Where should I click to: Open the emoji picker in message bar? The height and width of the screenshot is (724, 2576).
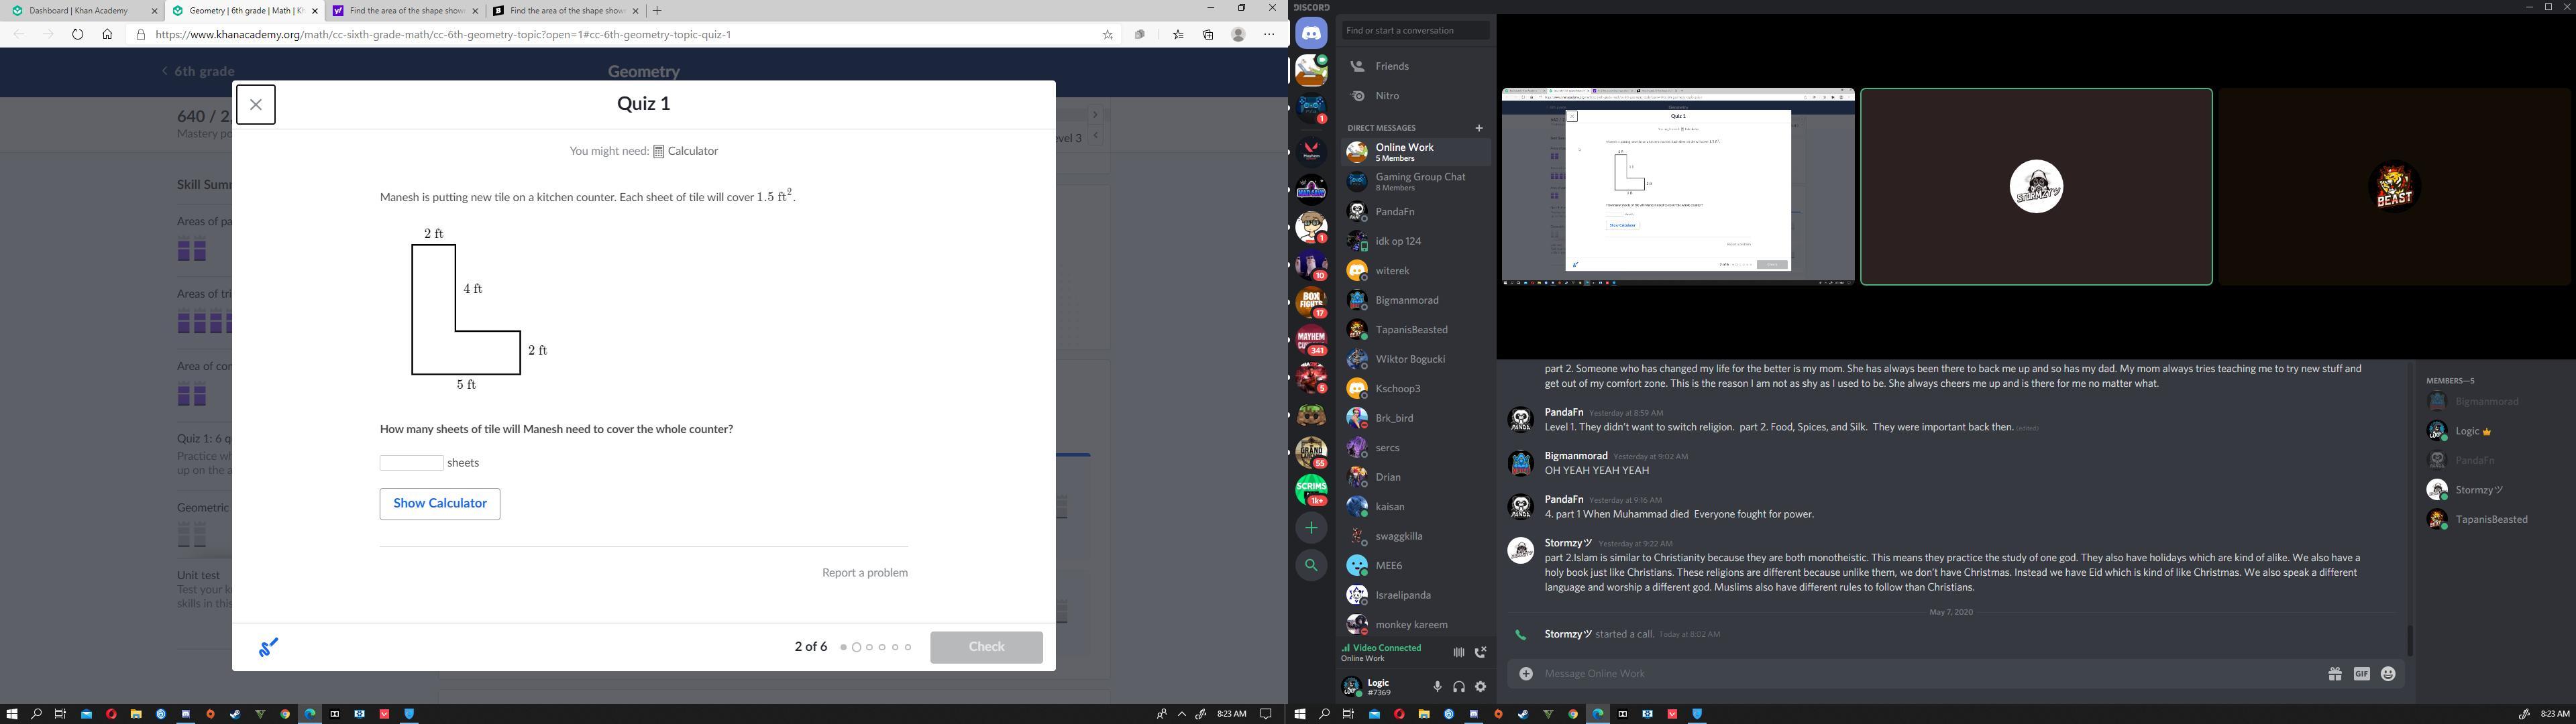coord(2388,674)
